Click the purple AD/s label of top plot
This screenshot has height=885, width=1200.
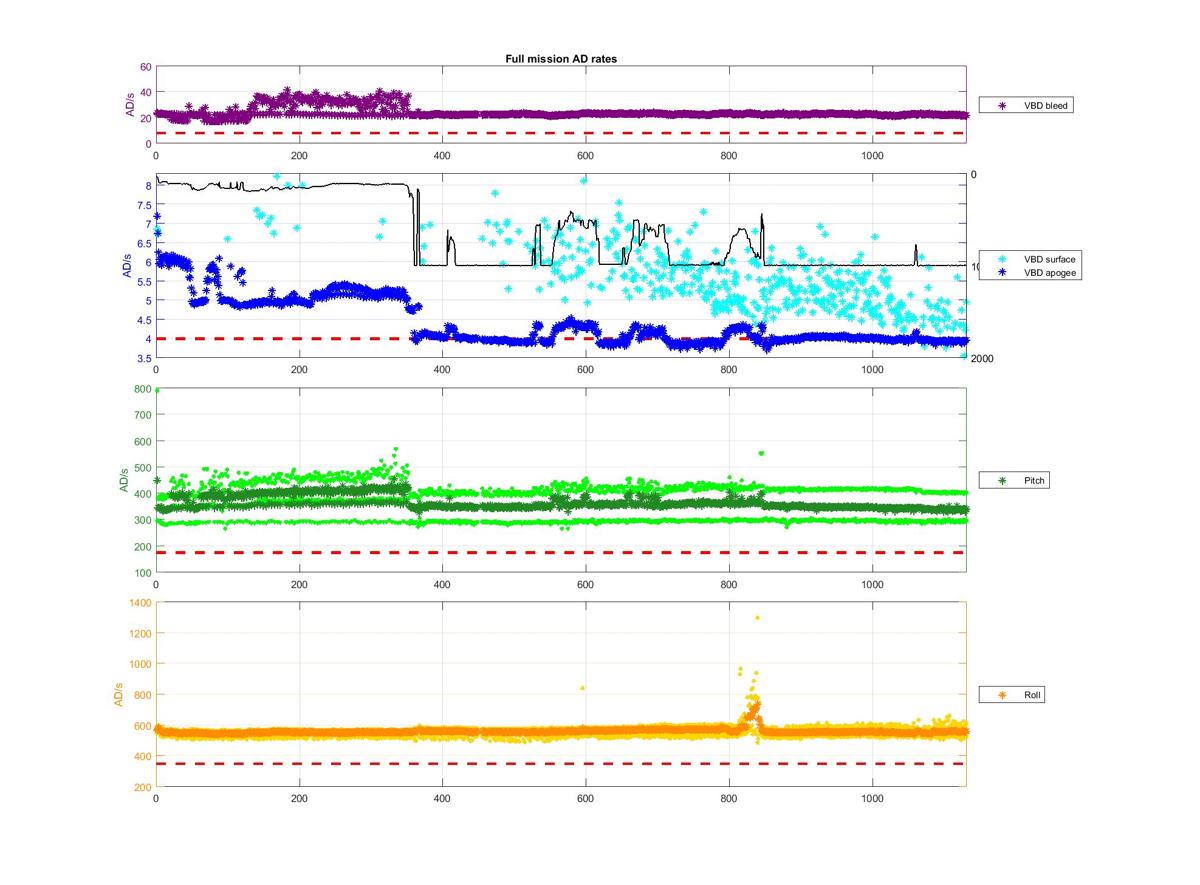(130, 105)
